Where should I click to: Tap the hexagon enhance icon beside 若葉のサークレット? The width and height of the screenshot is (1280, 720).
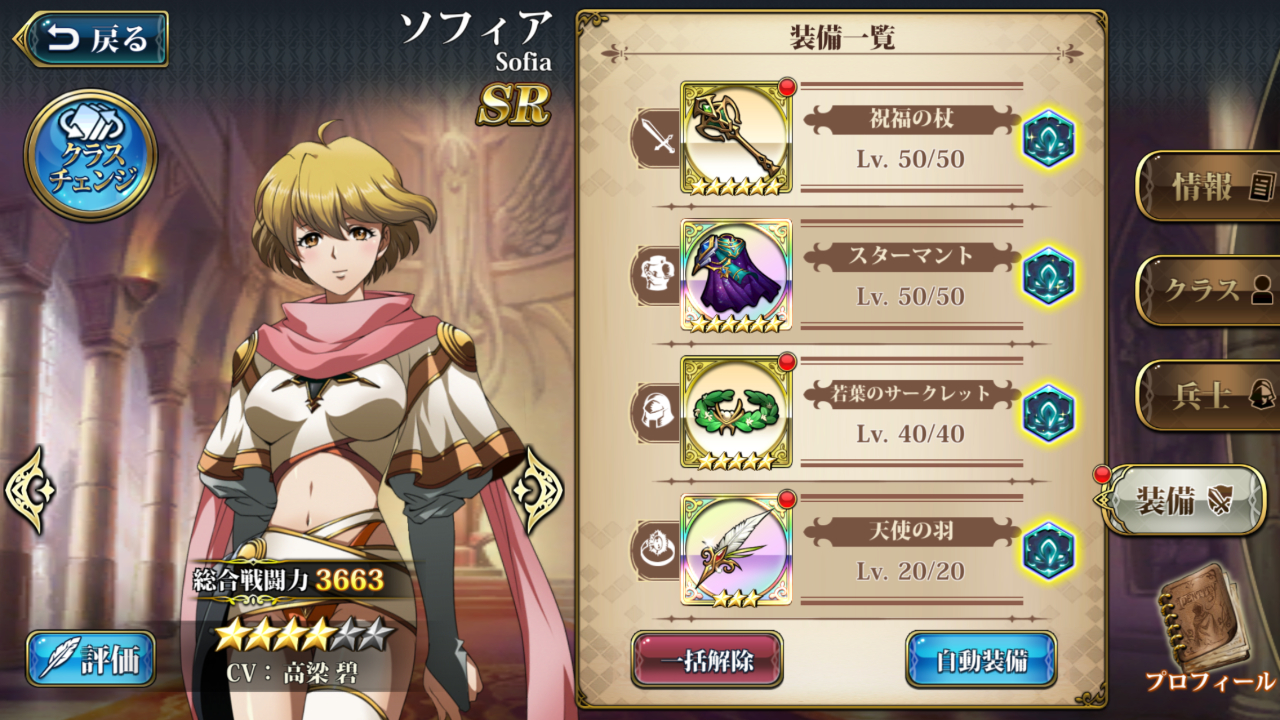1049,413
